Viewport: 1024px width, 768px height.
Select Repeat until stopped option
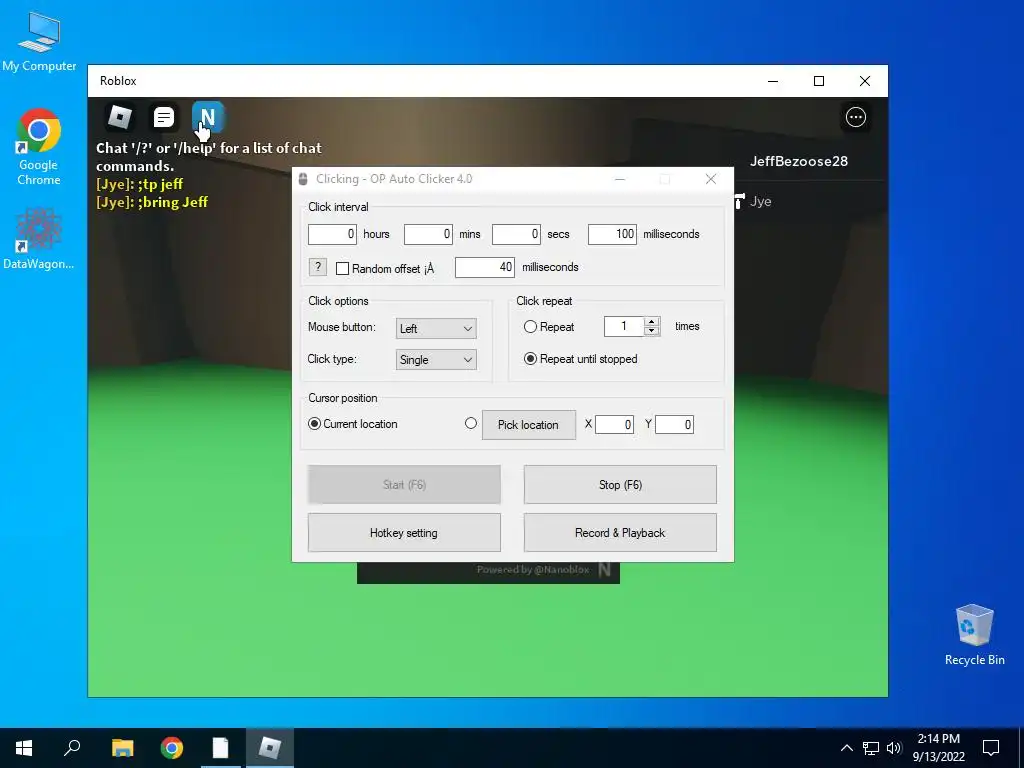pos(530,359)
